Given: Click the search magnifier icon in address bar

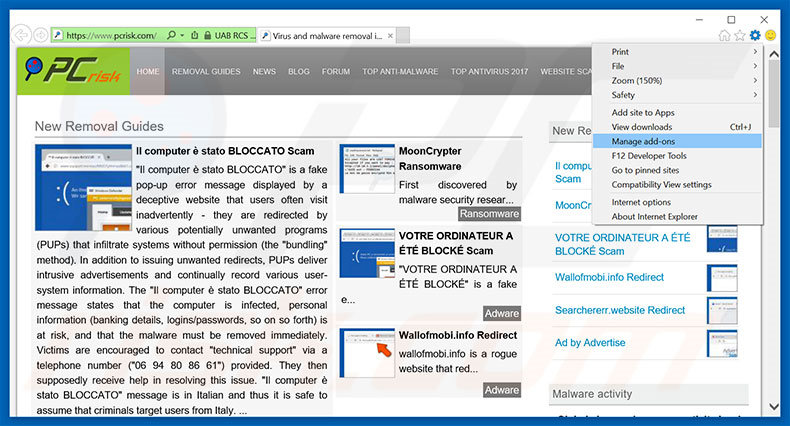Looking at the screenshot, I should coord(171,35).
